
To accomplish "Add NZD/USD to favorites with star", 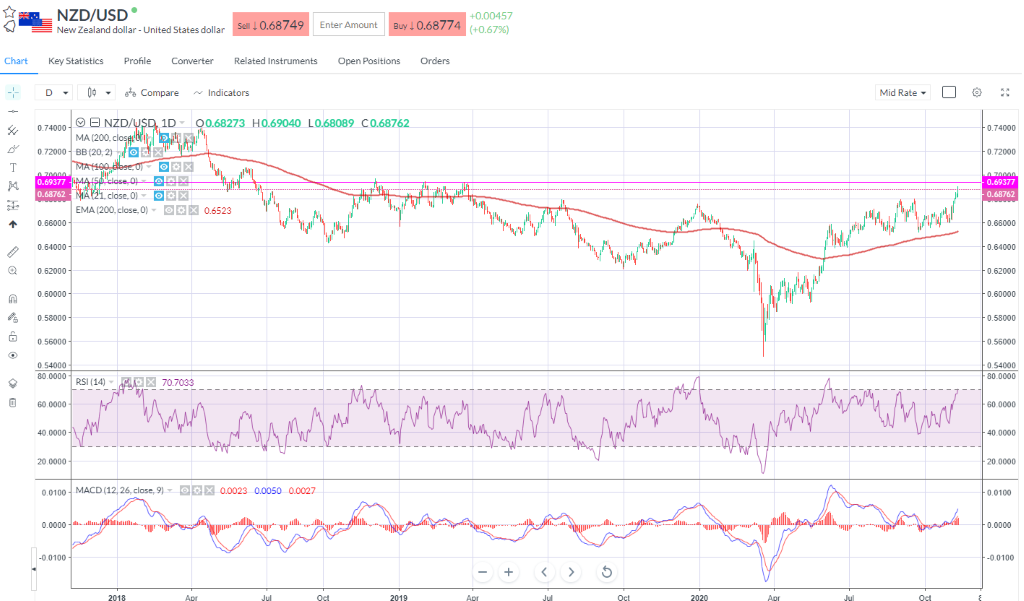I will [9, 10].
